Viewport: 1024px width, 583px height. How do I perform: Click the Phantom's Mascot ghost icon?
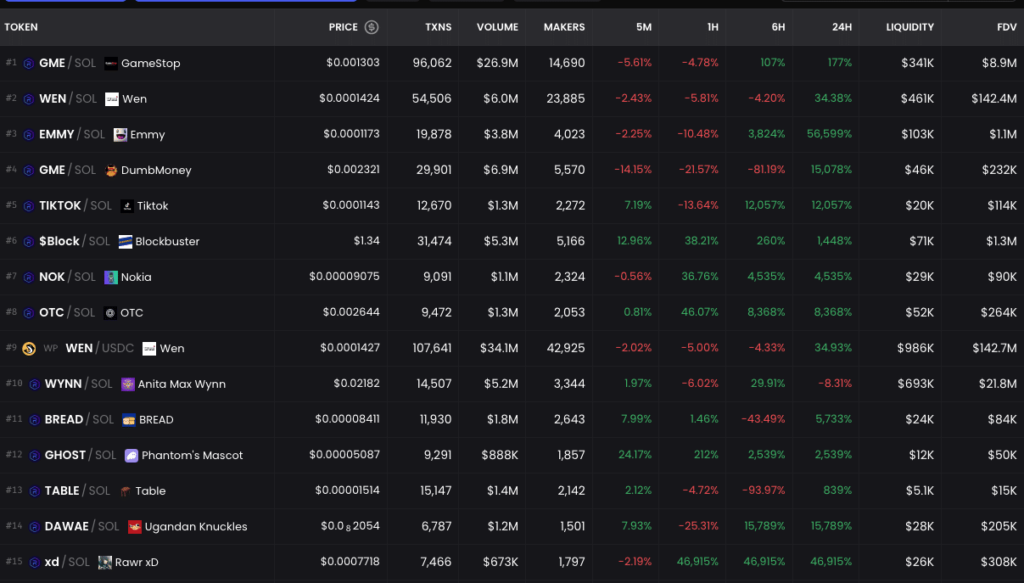[x=132, y=455]
